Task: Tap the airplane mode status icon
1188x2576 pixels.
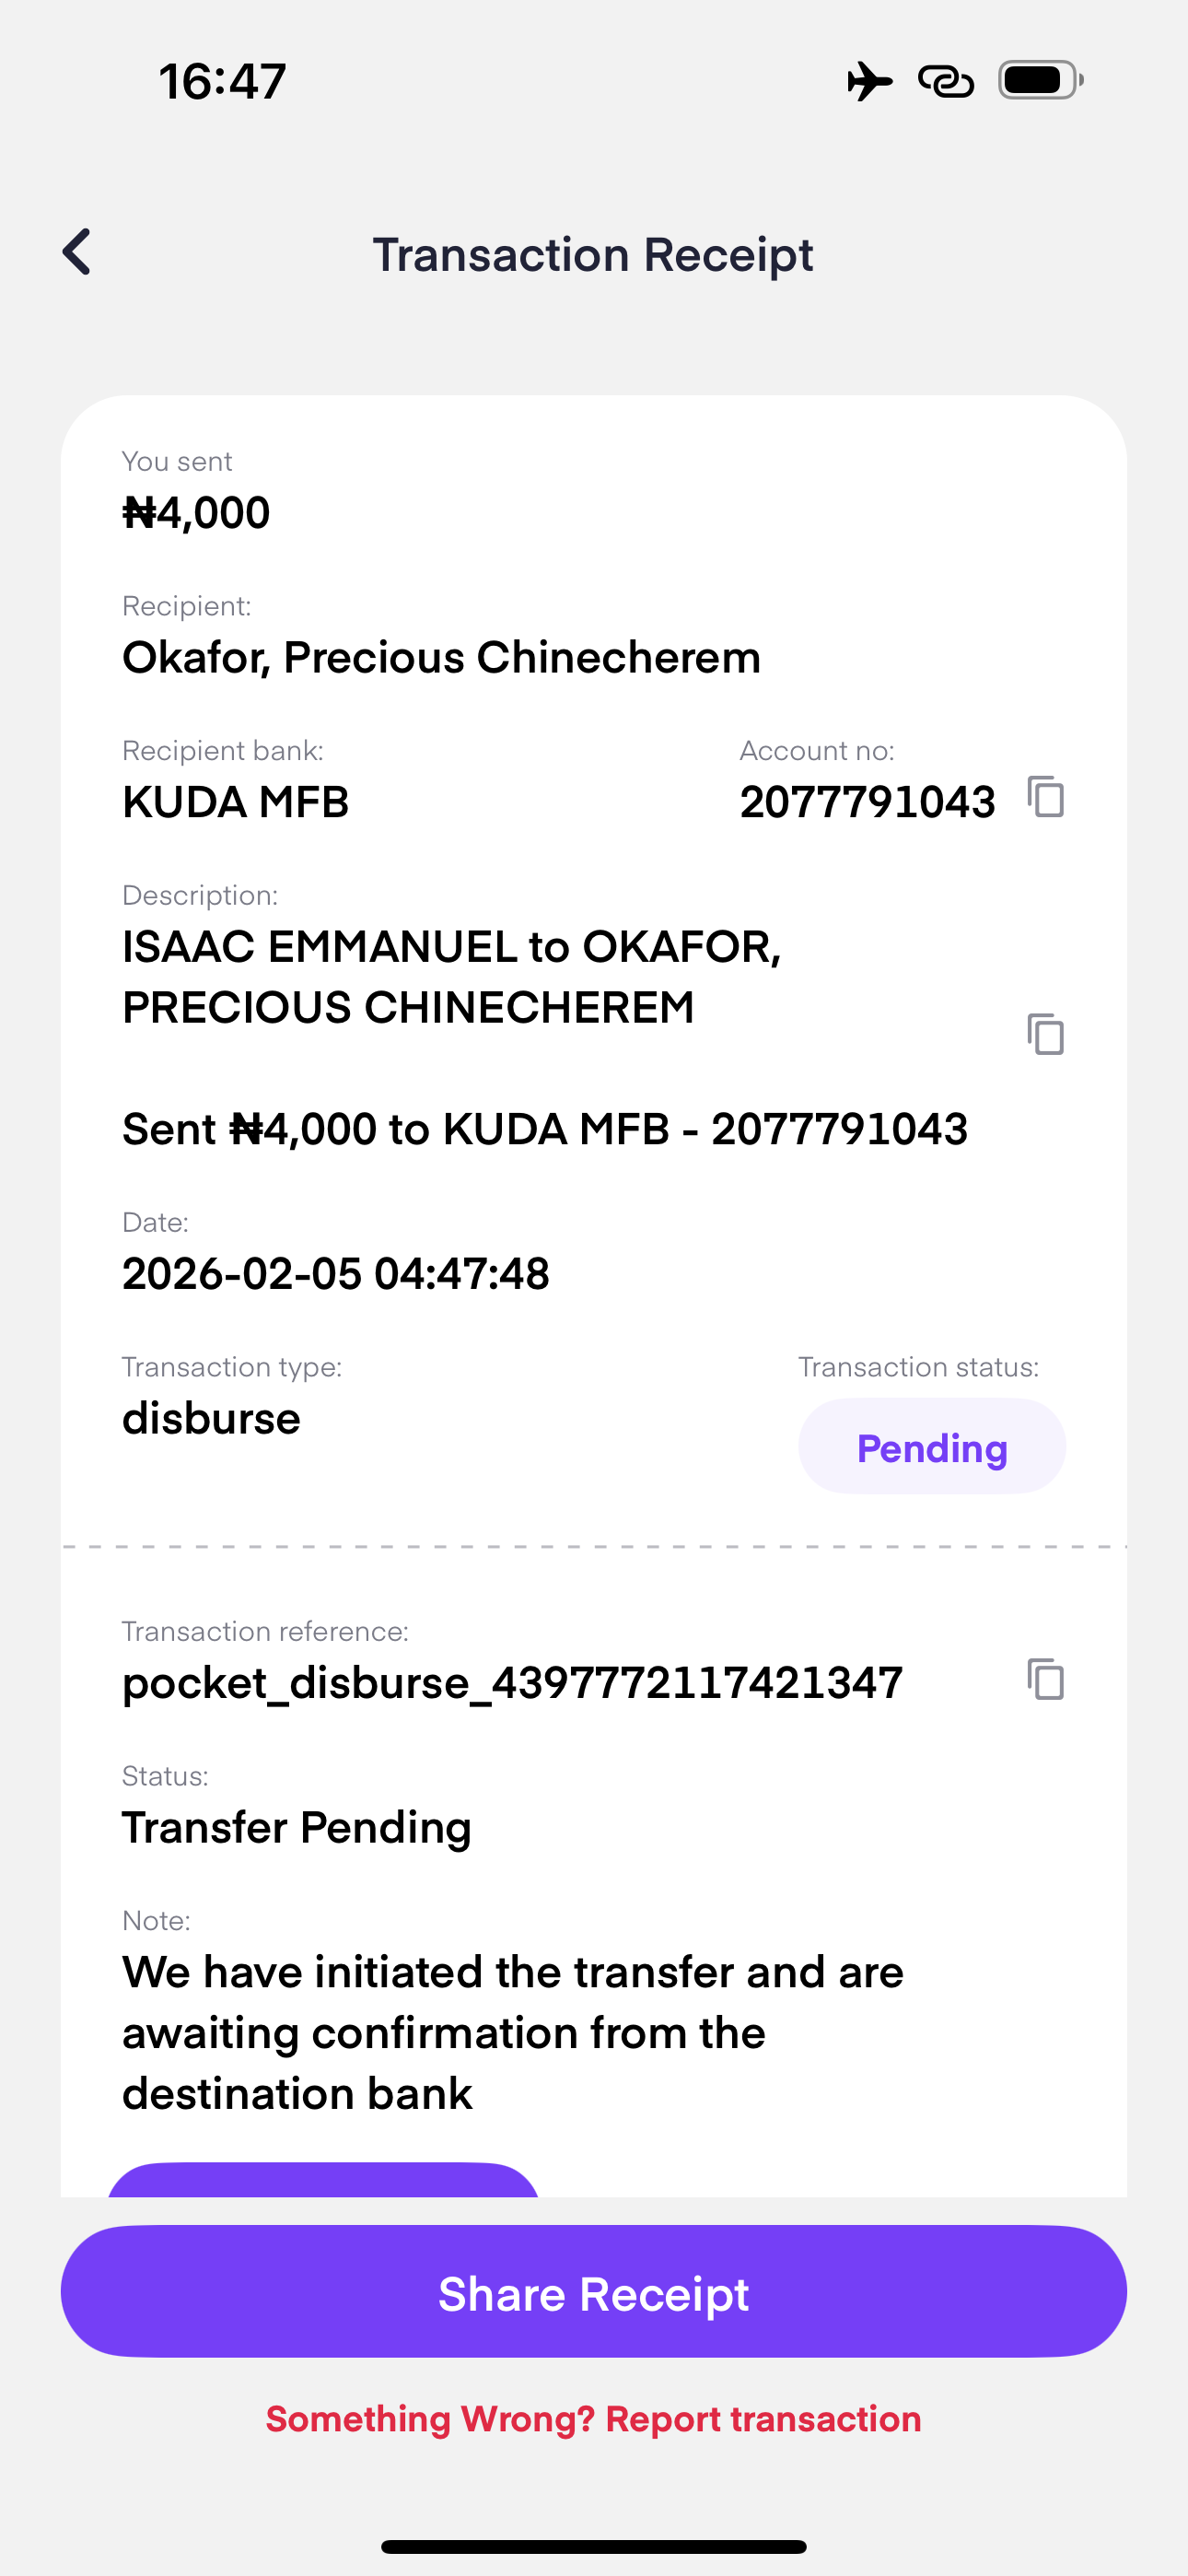Action: (869, 81)
